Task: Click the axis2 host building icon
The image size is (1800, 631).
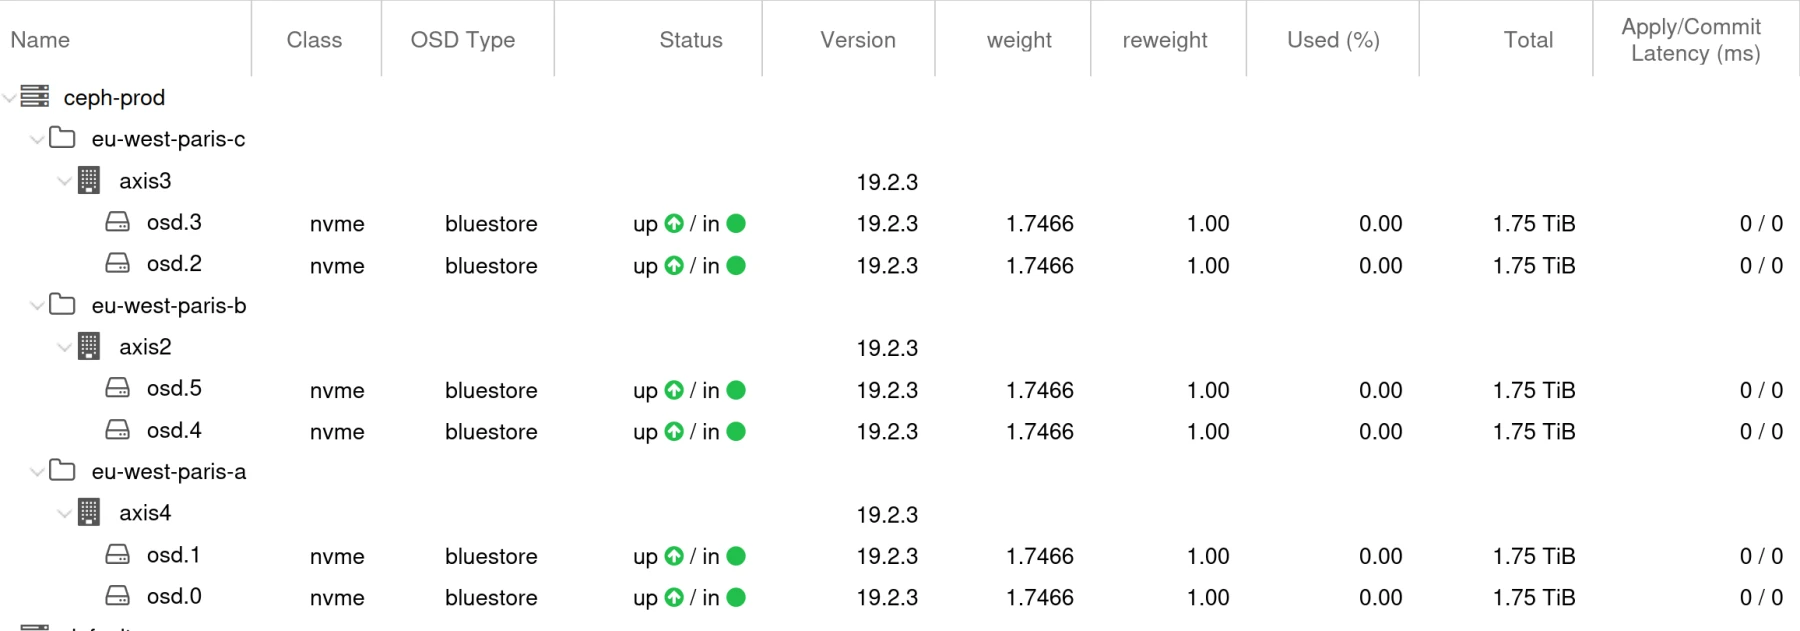Action: [89, 346]
